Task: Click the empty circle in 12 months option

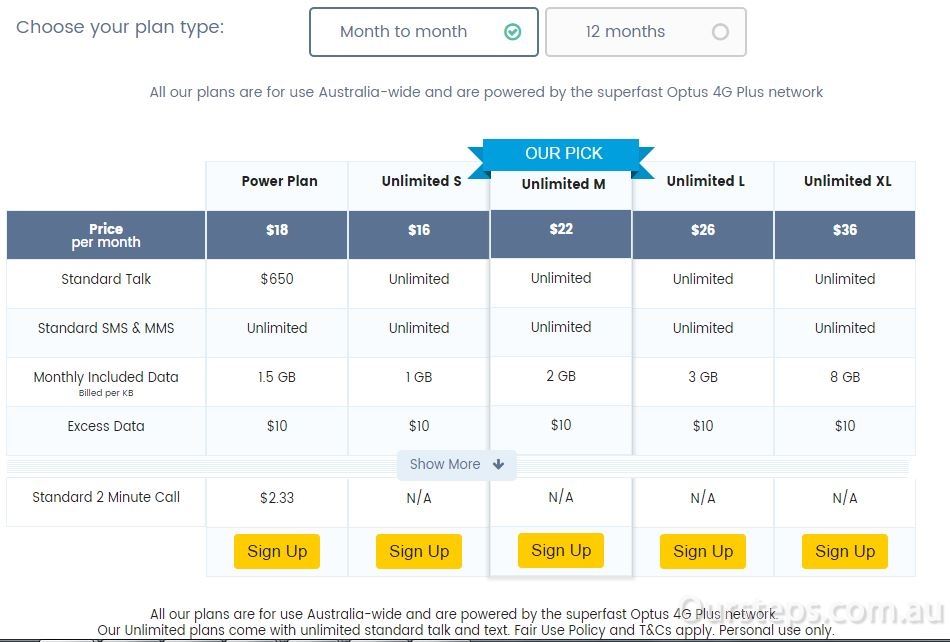Action: point(720,31)
